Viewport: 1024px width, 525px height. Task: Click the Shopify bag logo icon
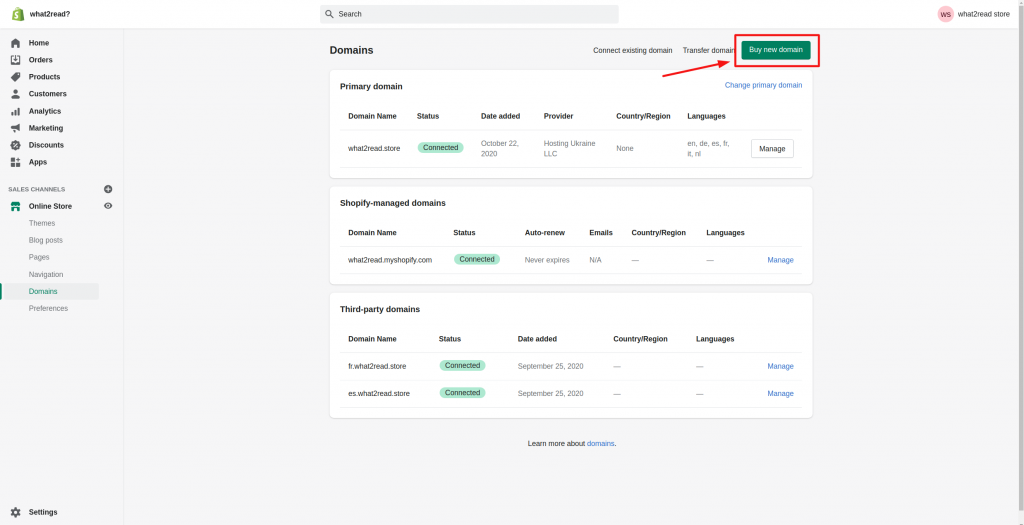18,14
